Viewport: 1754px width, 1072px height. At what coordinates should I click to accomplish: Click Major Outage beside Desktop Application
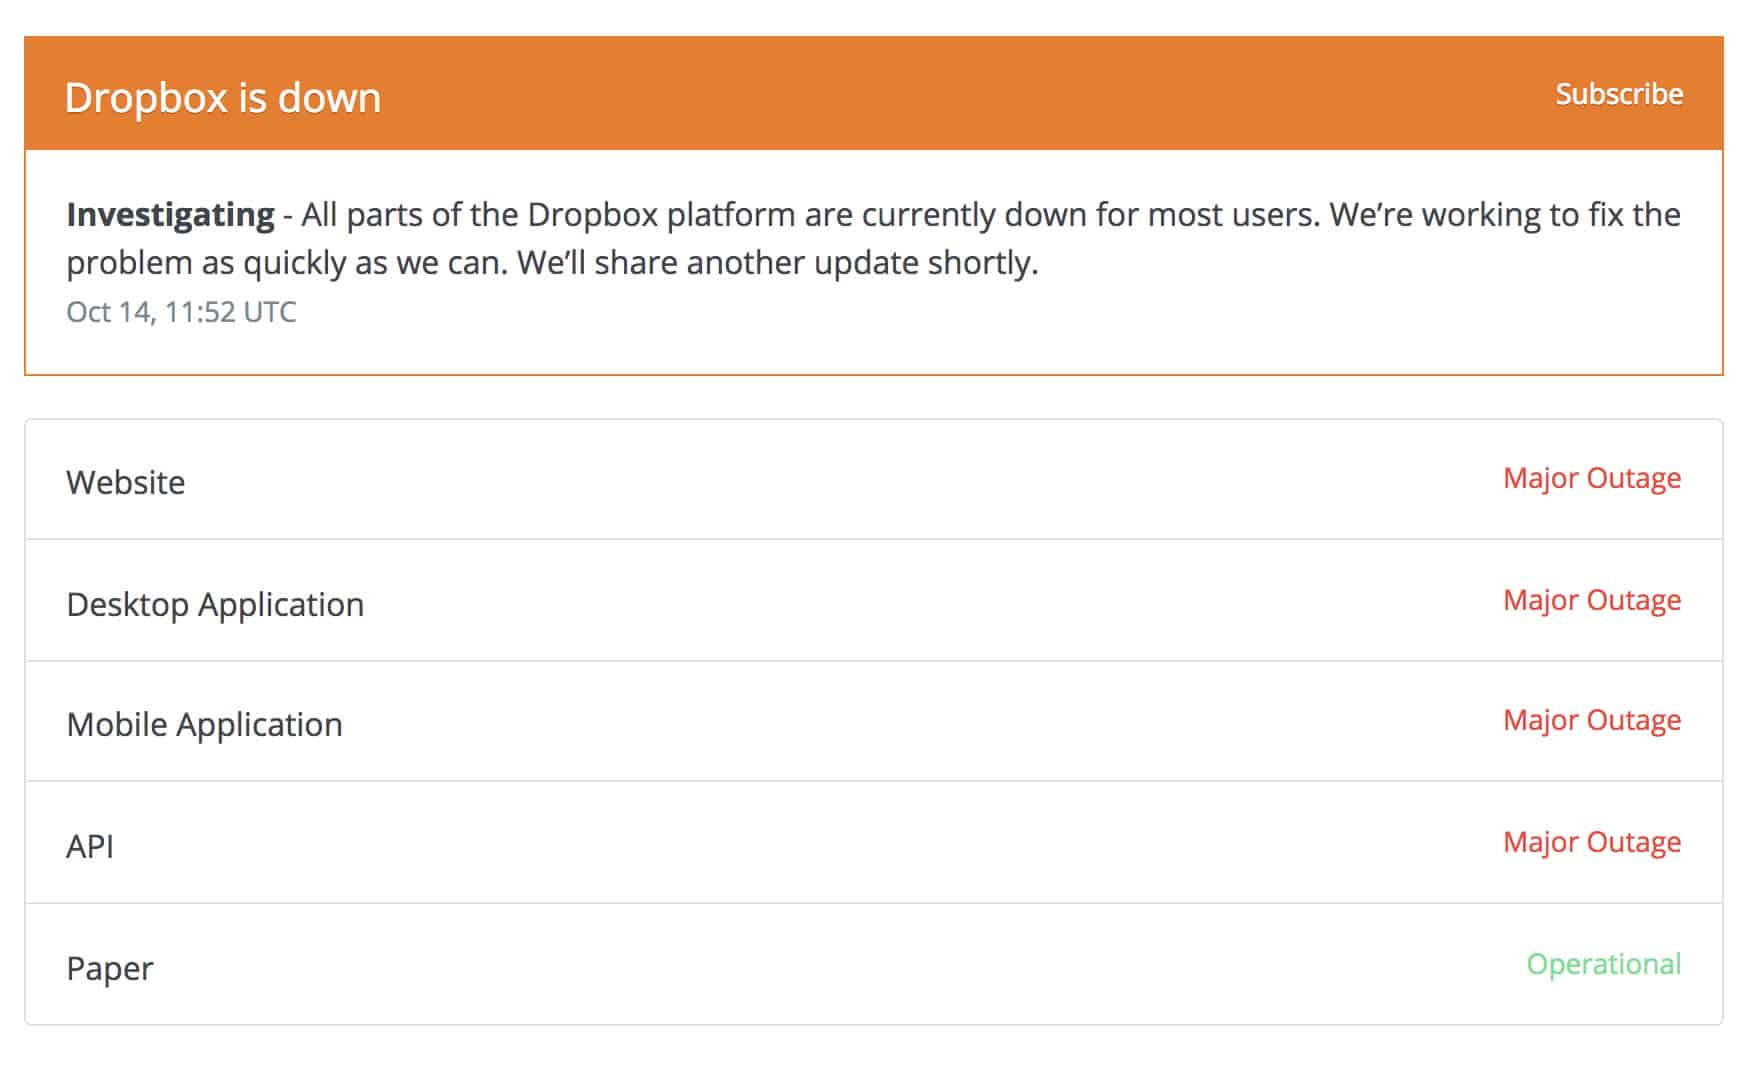point(1592,600)
